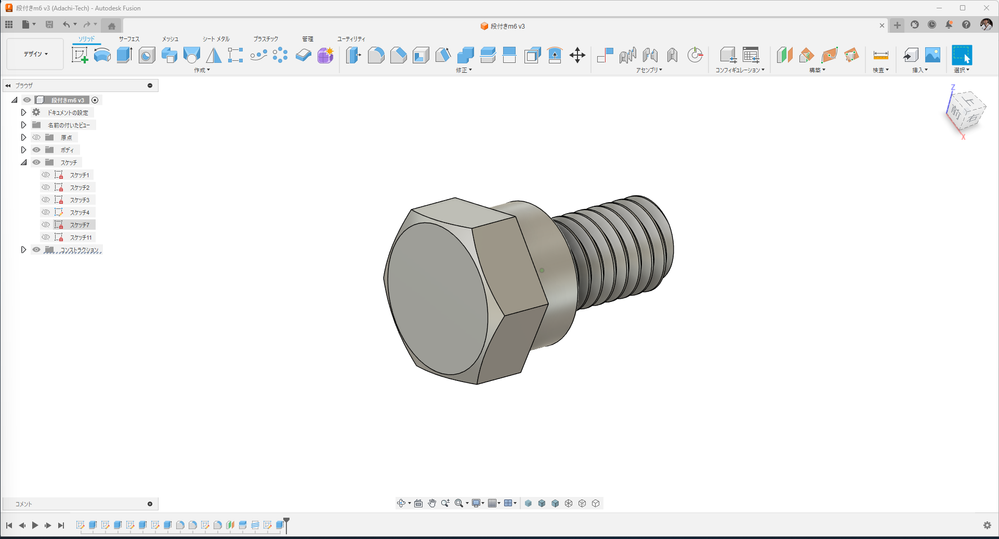Select the Circular Pattern tool icon
Viewport: 999px width, 539px height.
tap(280, 55)
